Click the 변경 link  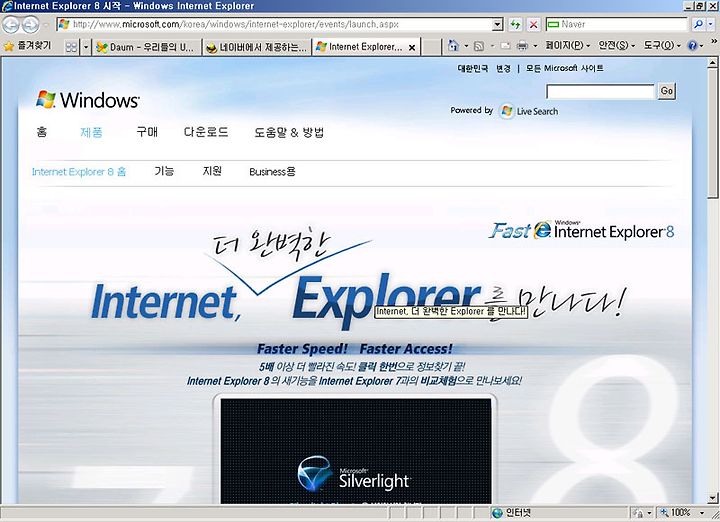pyautogui.click(x=503, y=68)
